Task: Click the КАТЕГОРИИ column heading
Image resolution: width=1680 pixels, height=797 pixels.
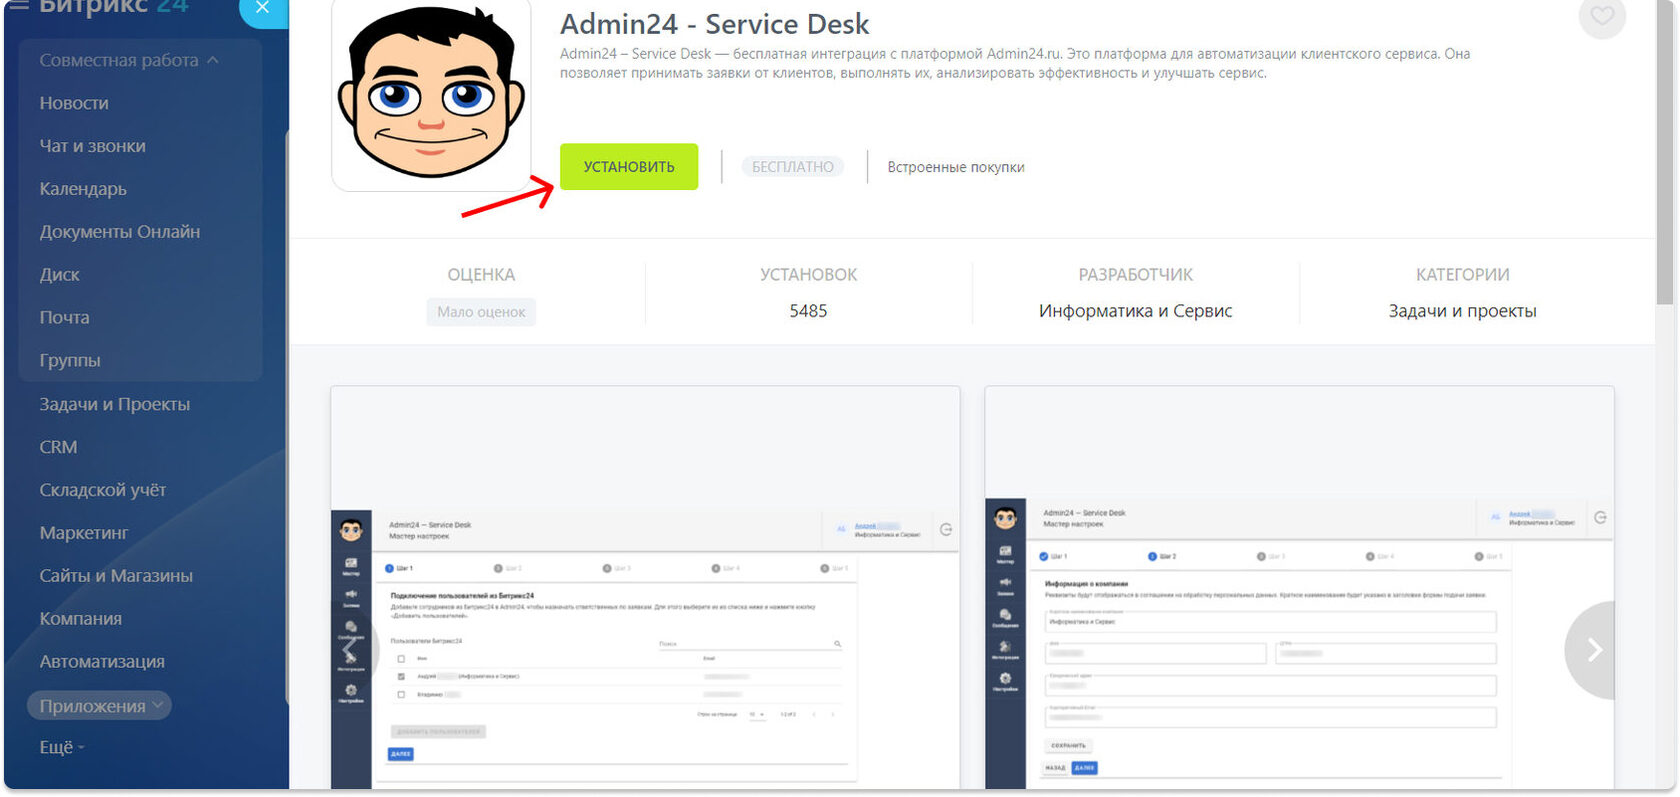Action: tap(1462, 275)
